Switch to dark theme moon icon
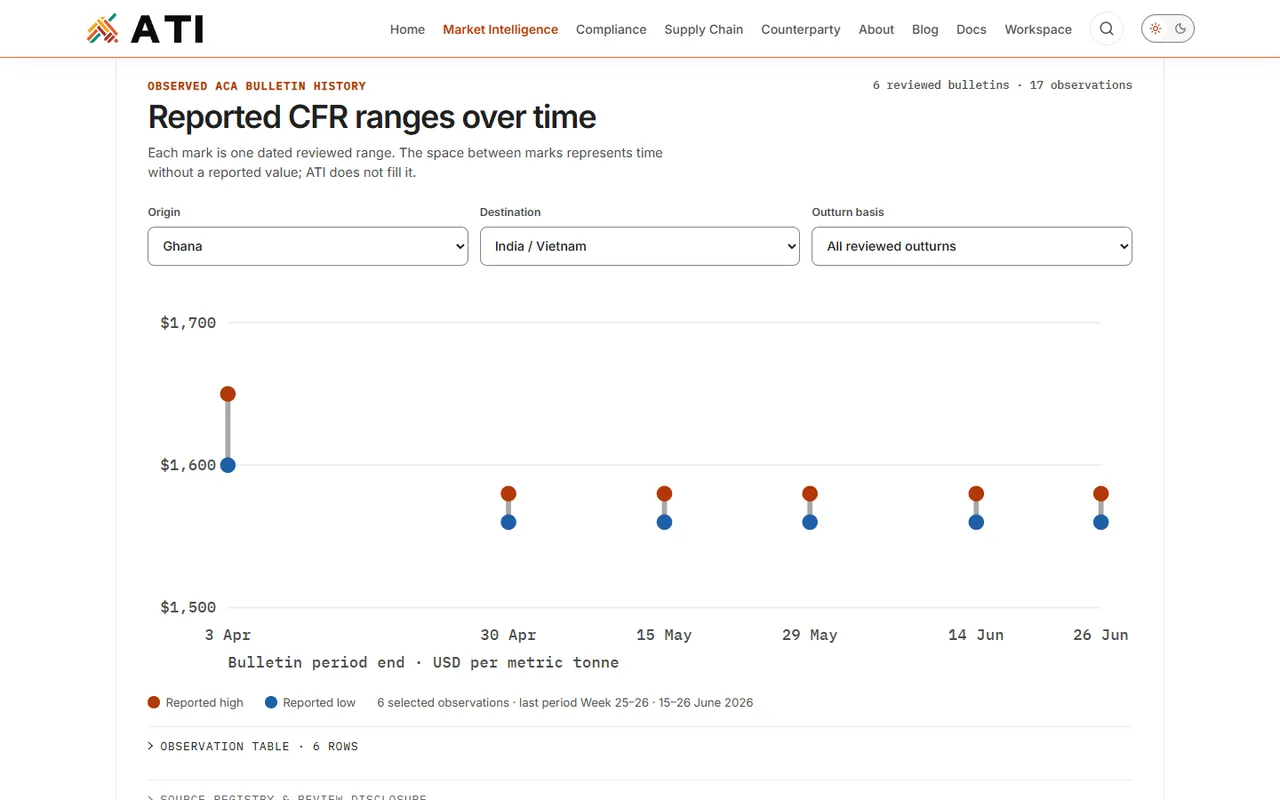This screenshot has width=1280, height=800. [x=1181, y=29]
